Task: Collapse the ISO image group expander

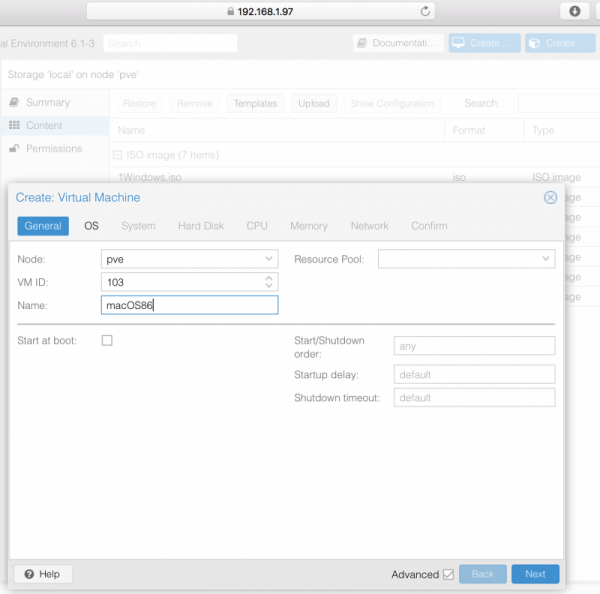Action: 117,155
